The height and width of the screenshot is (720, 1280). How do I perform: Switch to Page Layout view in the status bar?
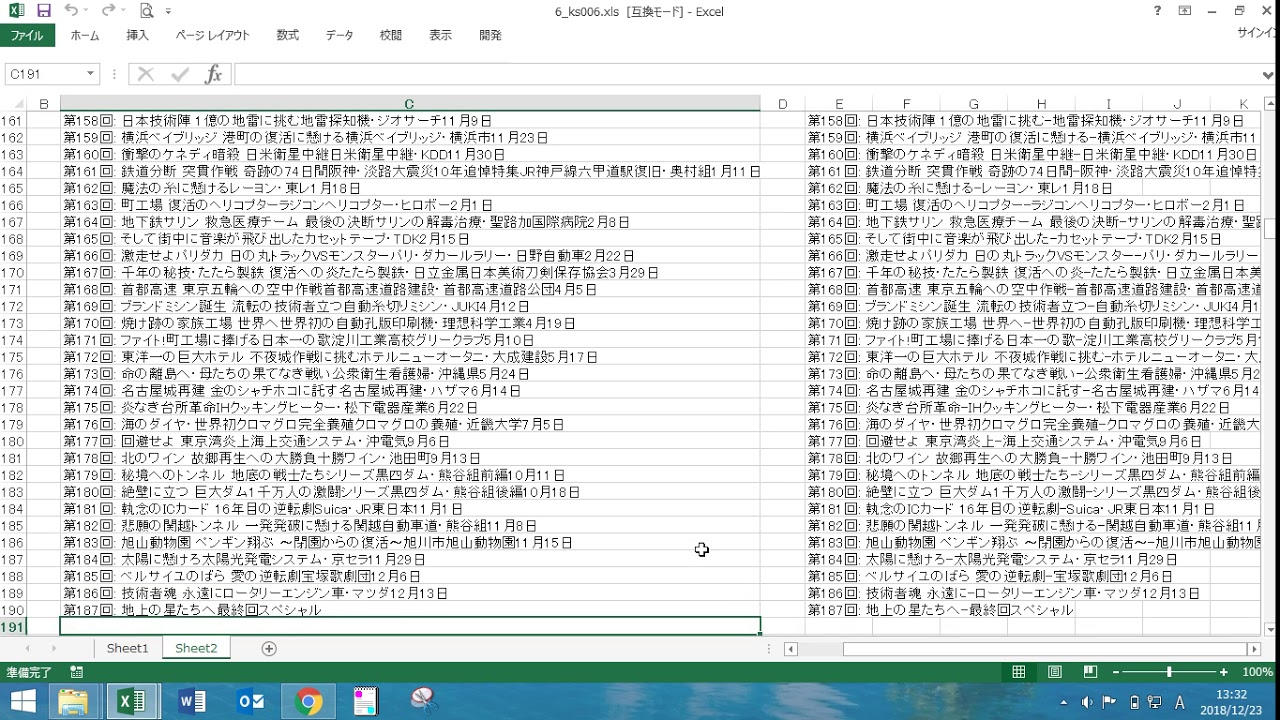point(1054,672)
